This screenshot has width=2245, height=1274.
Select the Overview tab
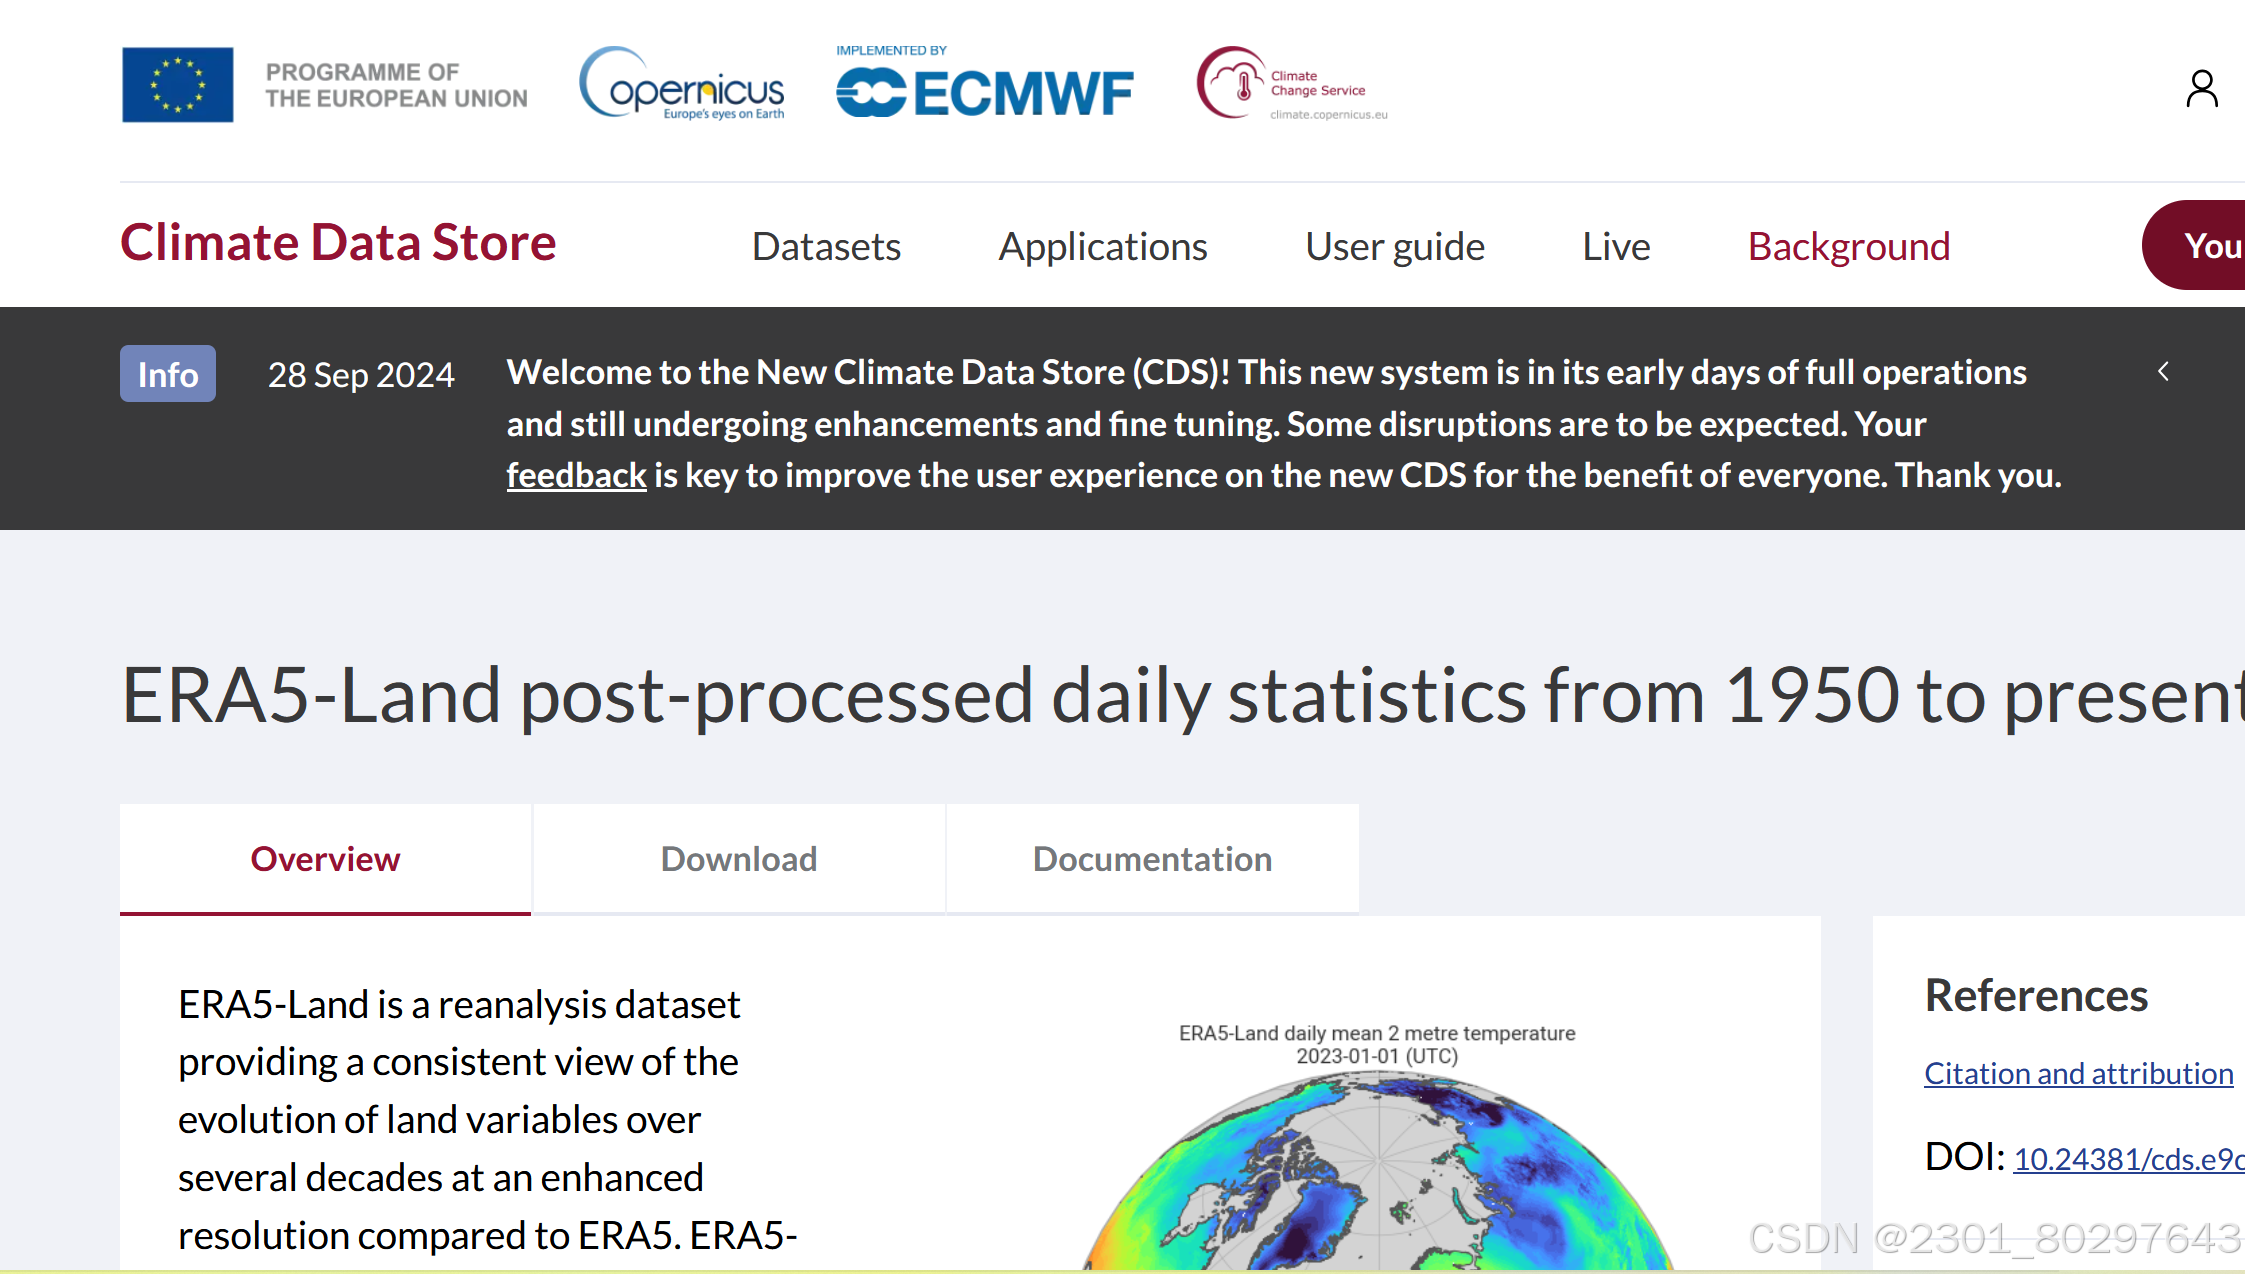325,858
